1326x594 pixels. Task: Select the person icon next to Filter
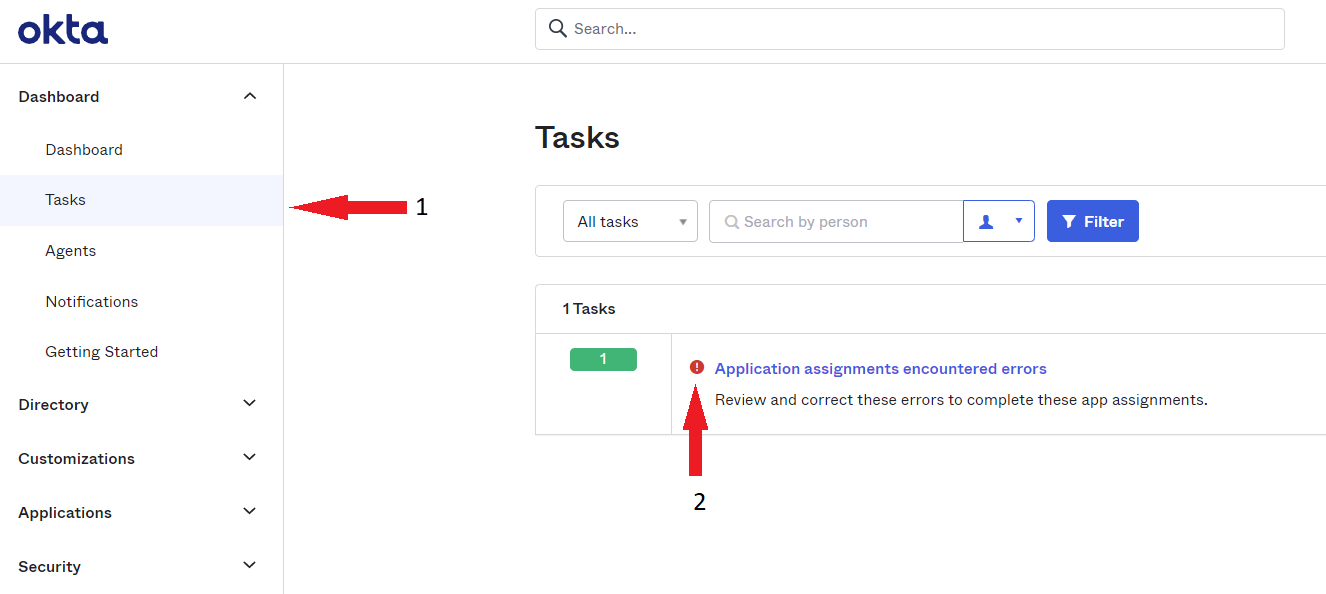click(x=988, y=221)
